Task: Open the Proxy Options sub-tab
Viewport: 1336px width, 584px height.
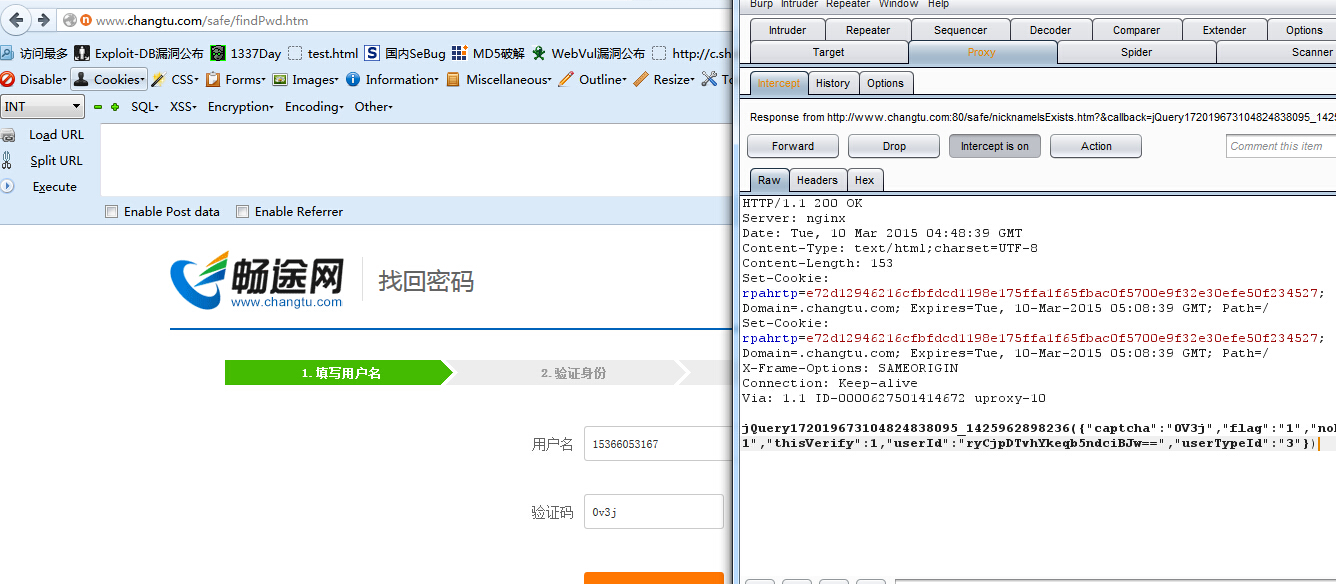Action: pos(885,83)
